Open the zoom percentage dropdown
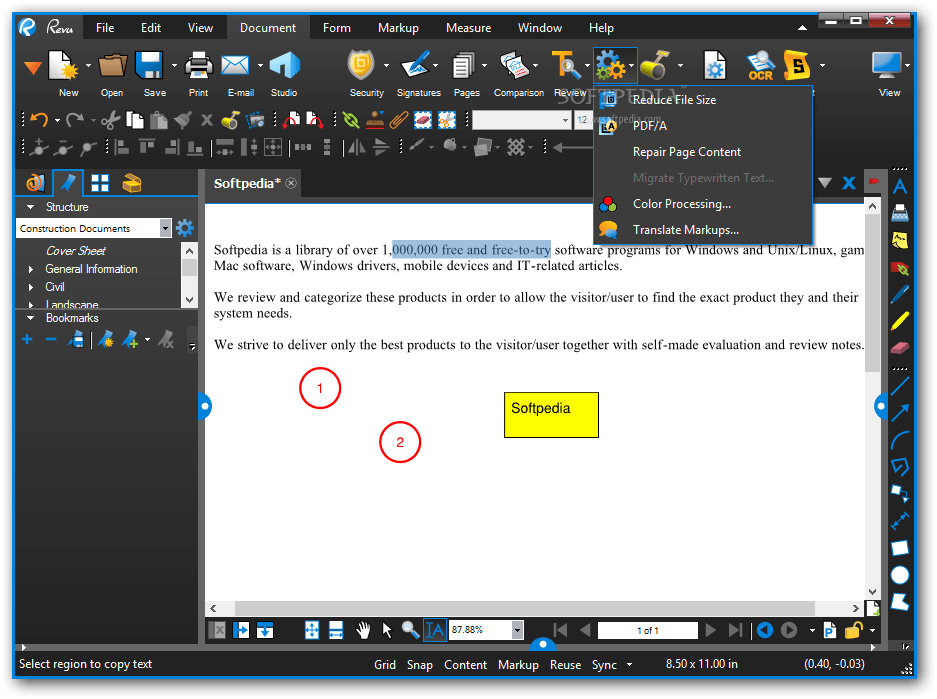This screenshot has height=699, width=937. 516,630
